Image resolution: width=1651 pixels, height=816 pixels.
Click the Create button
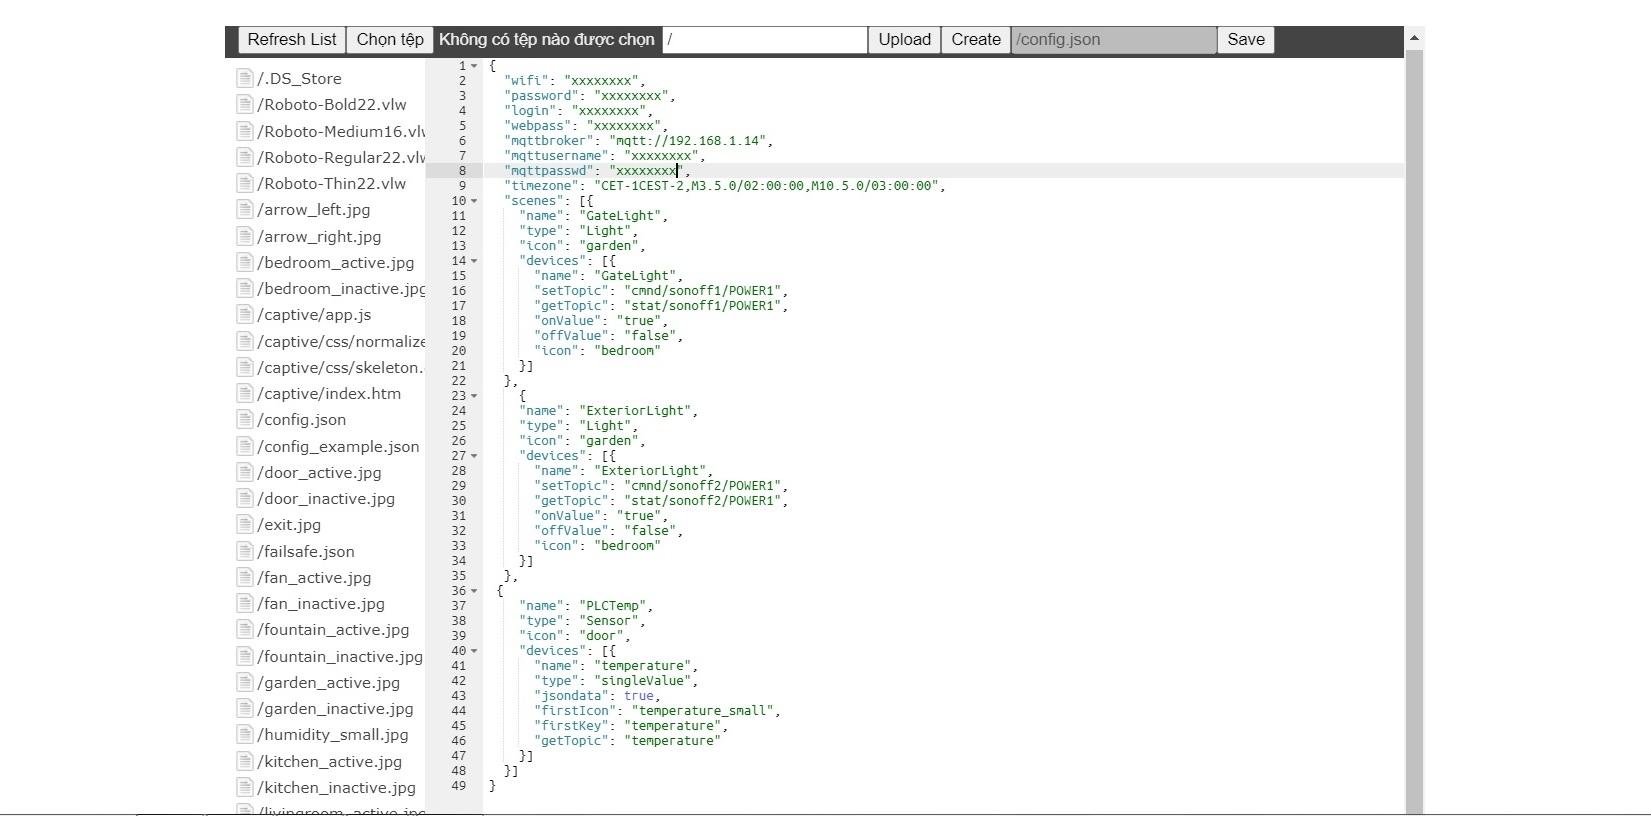tap(976, 40)
